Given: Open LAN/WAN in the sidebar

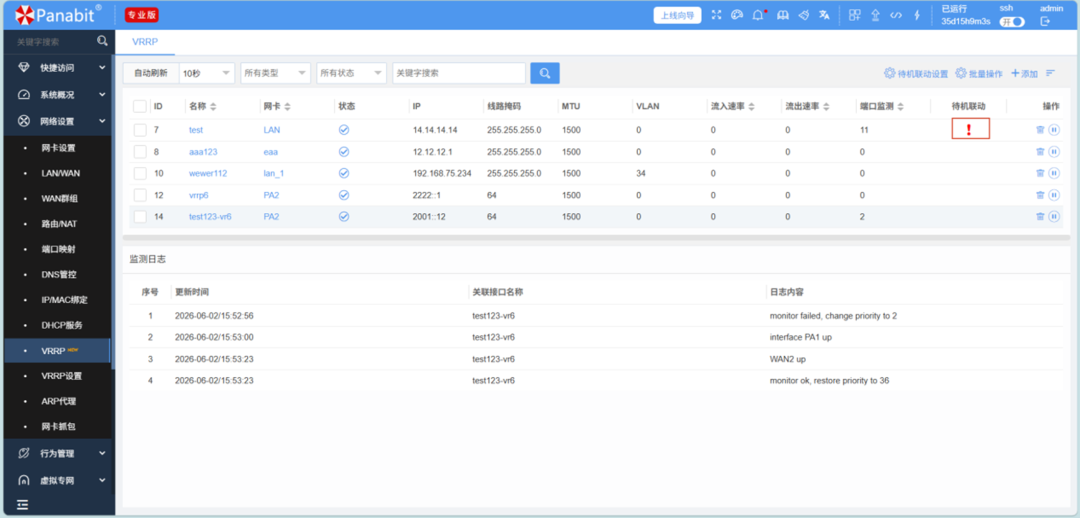Looking at the screenshot, I should [x=59, y=173].
